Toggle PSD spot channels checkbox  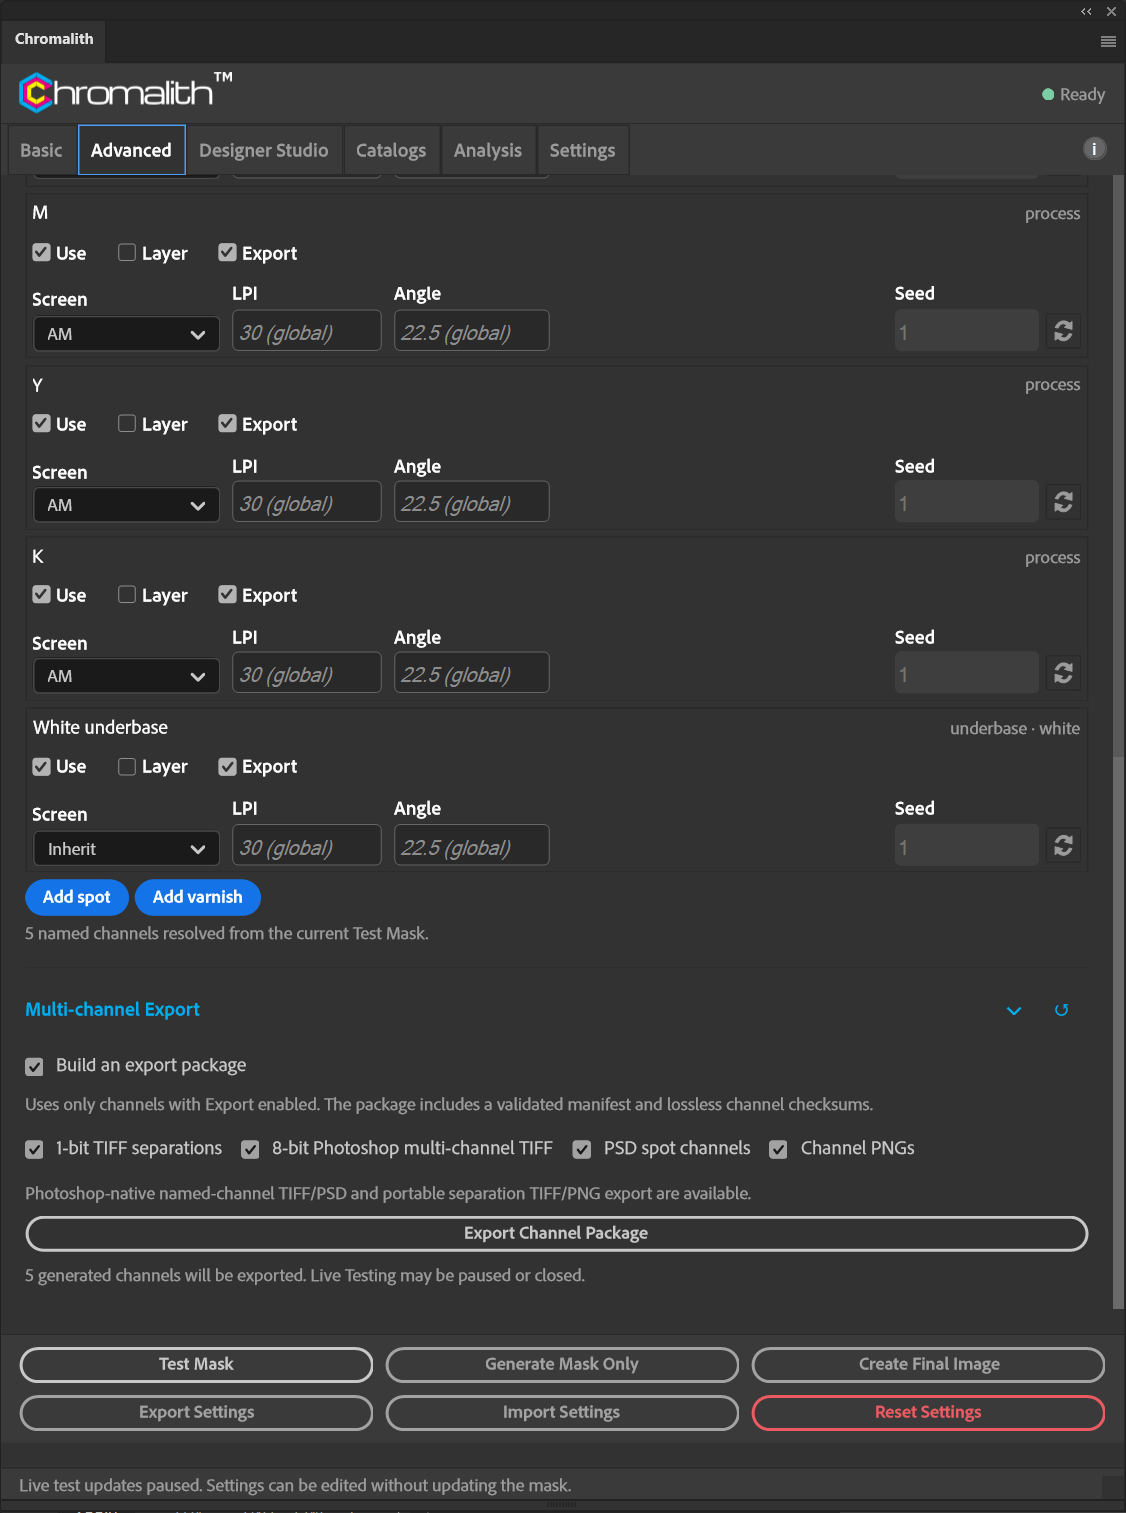[581, 1149]
